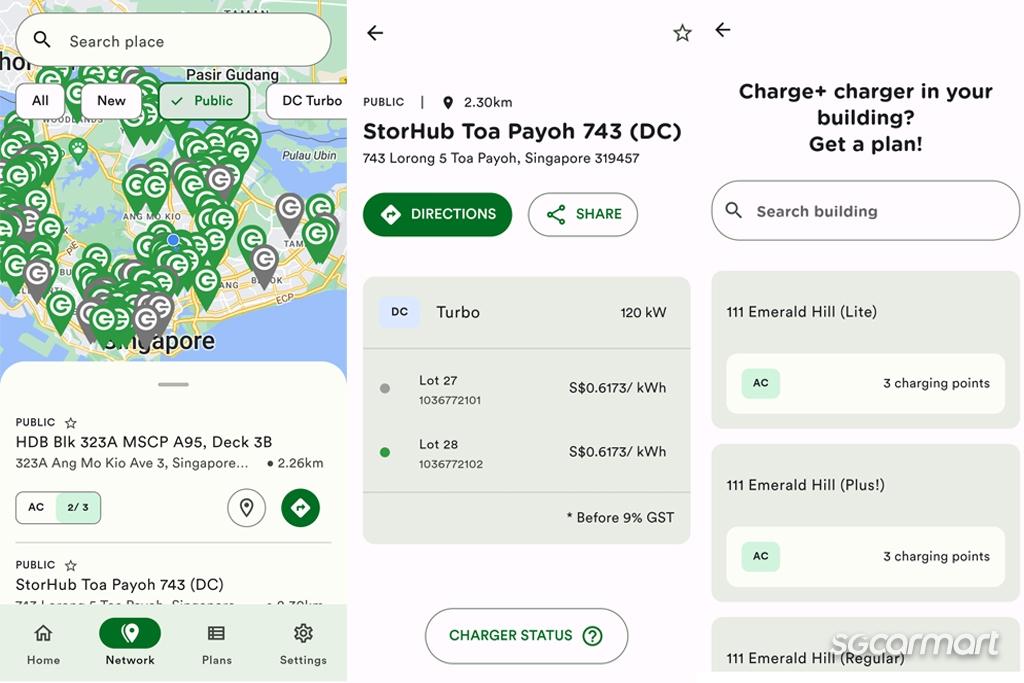Tap the locate pin icon for HDB Blk 323A
Viewport: 1024px width, 683px height.
(246, 508)
